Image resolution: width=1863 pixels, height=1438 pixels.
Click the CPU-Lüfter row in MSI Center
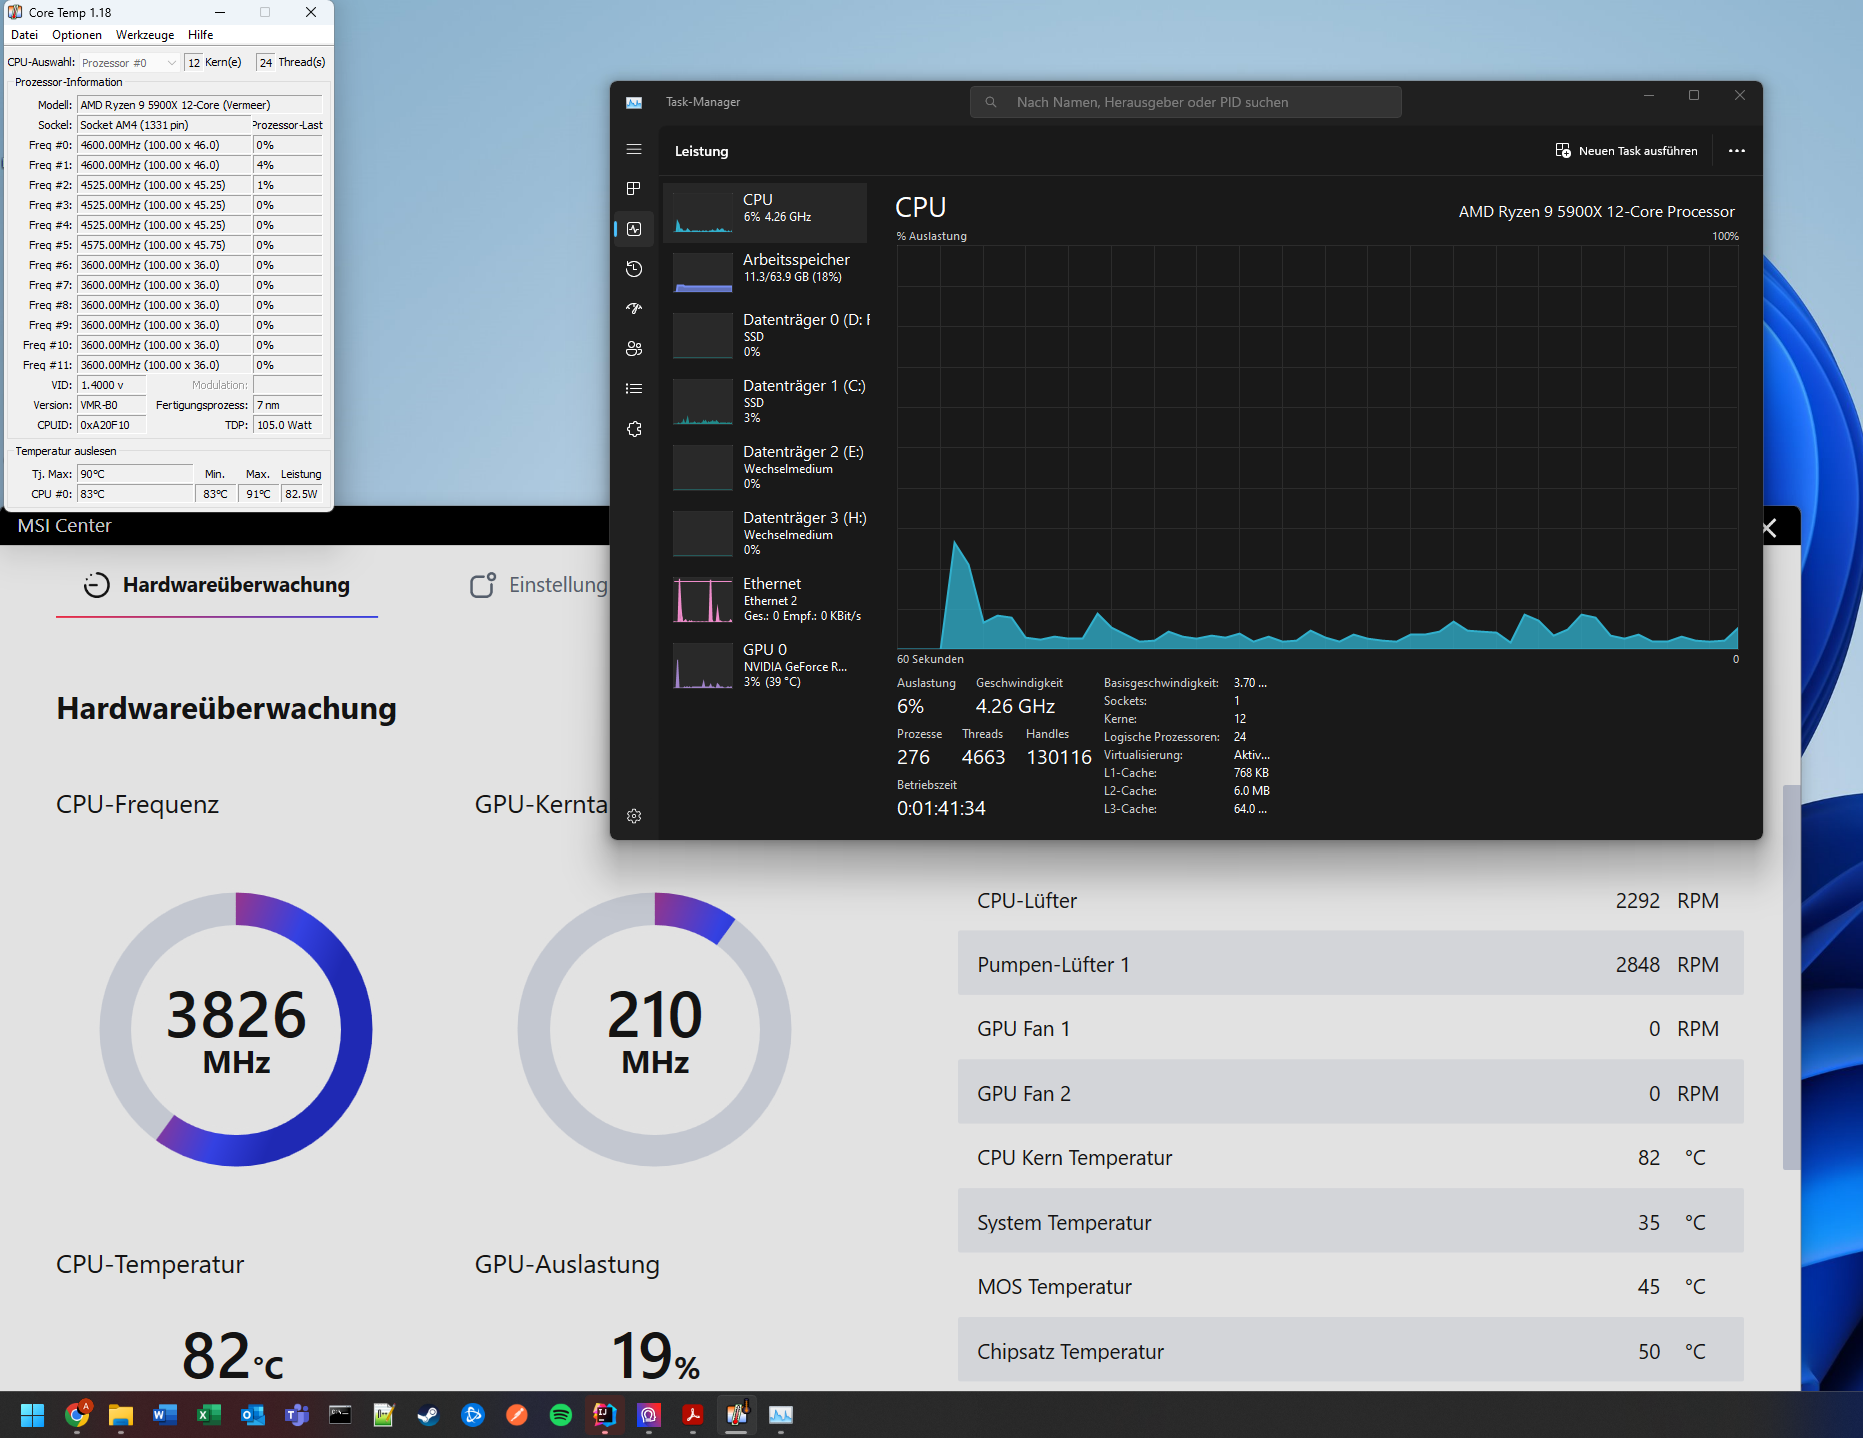[1350, 900]
